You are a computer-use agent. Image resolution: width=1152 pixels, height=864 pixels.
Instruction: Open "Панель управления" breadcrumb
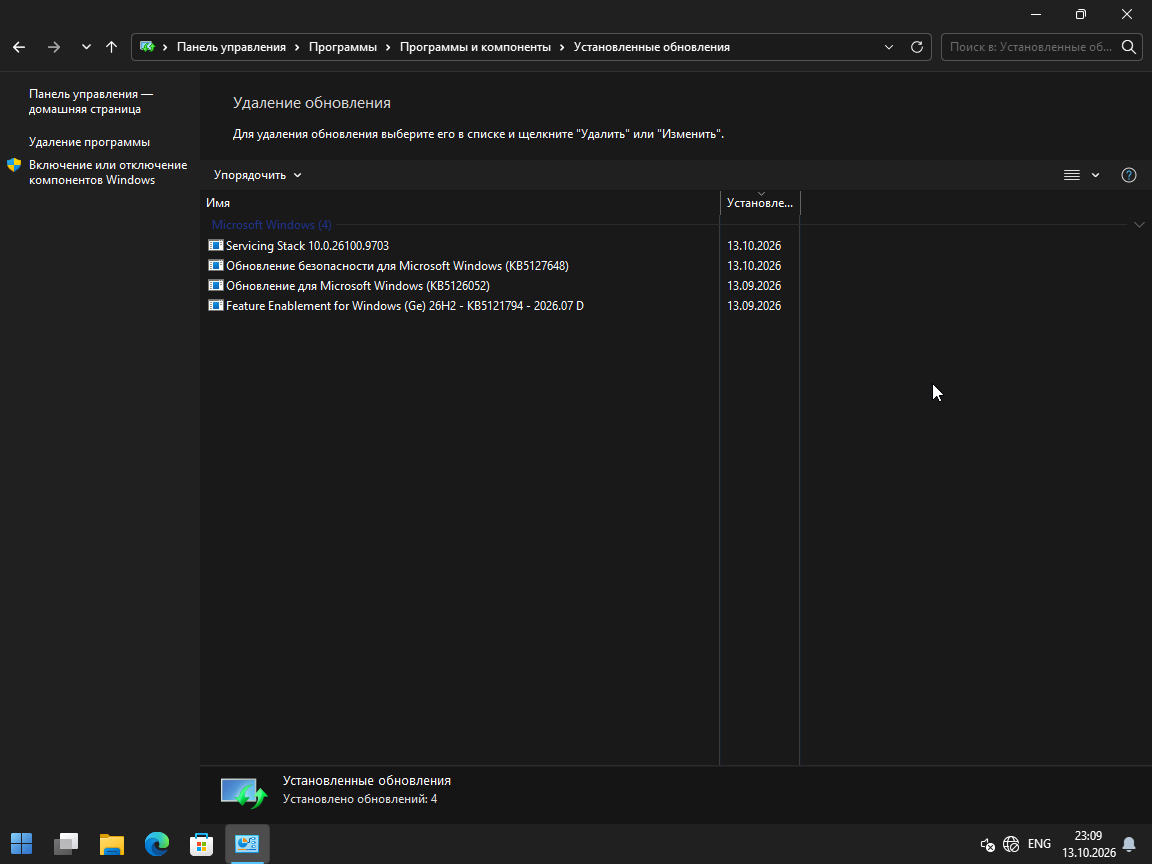[x=231, y=47]
